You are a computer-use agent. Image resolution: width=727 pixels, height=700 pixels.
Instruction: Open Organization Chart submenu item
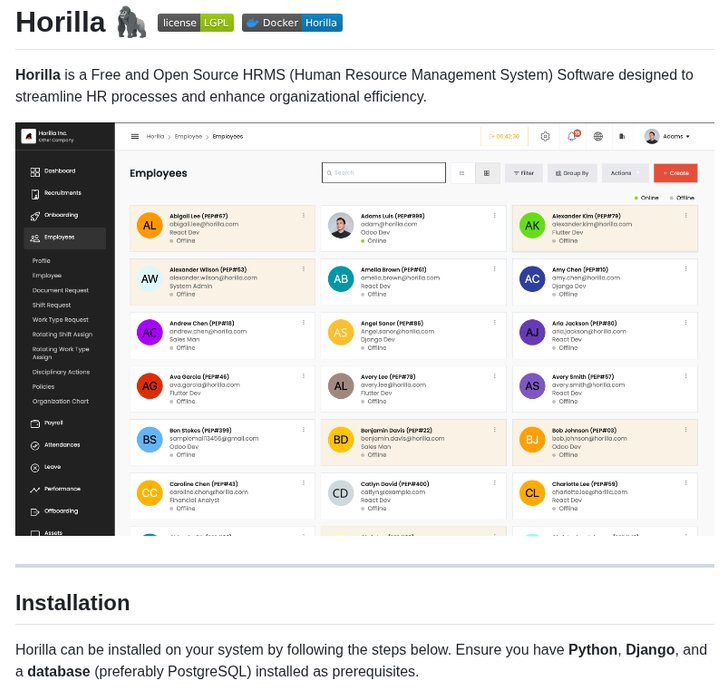click(60, 401)
